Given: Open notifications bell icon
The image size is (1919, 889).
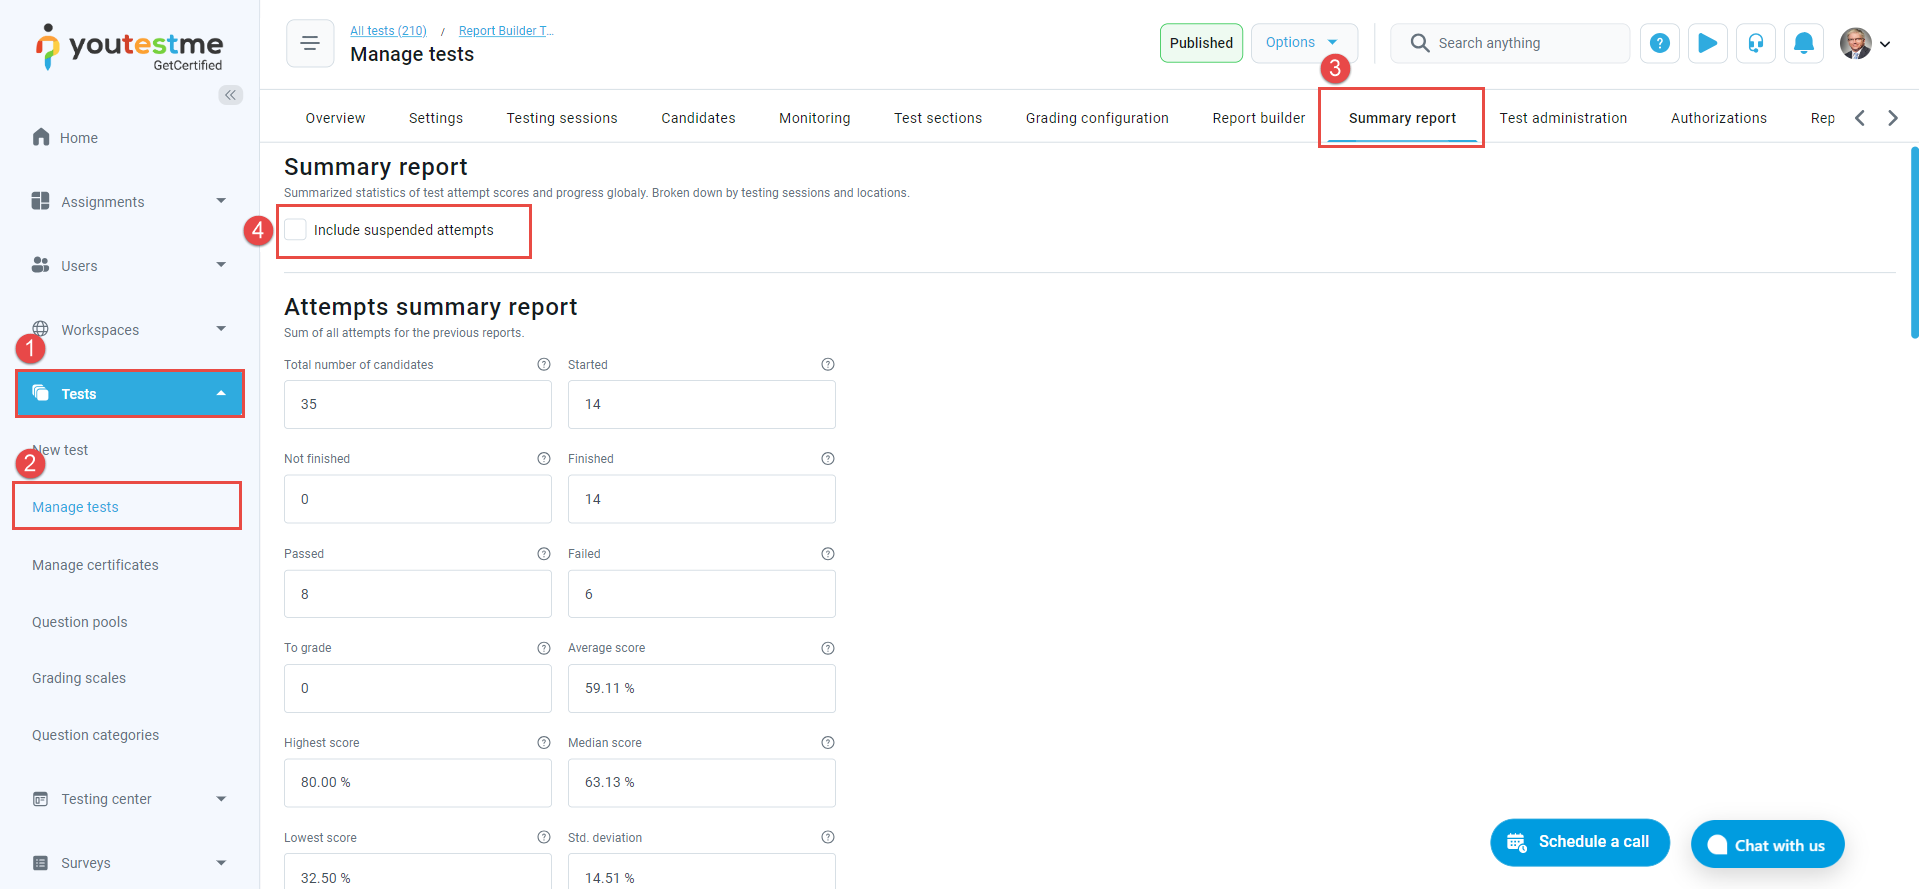Looking at the screenshot, I should pyautogui.click(x=1804, y=43).
